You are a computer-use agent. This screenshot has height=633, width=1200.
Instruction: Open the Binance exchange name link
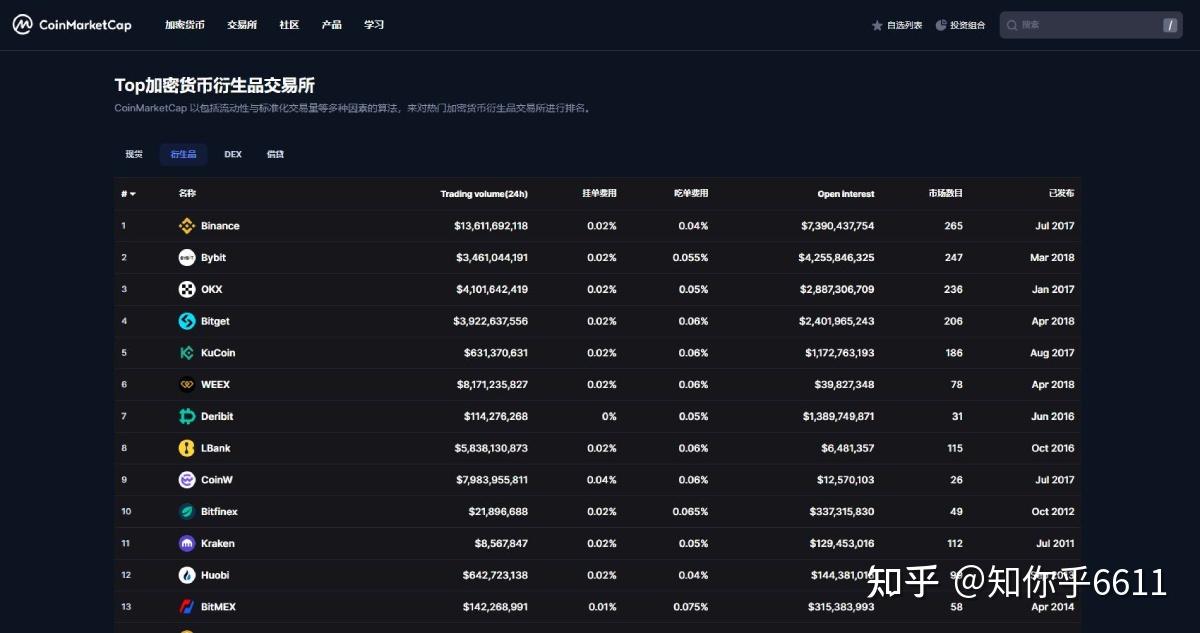point(220,226)
